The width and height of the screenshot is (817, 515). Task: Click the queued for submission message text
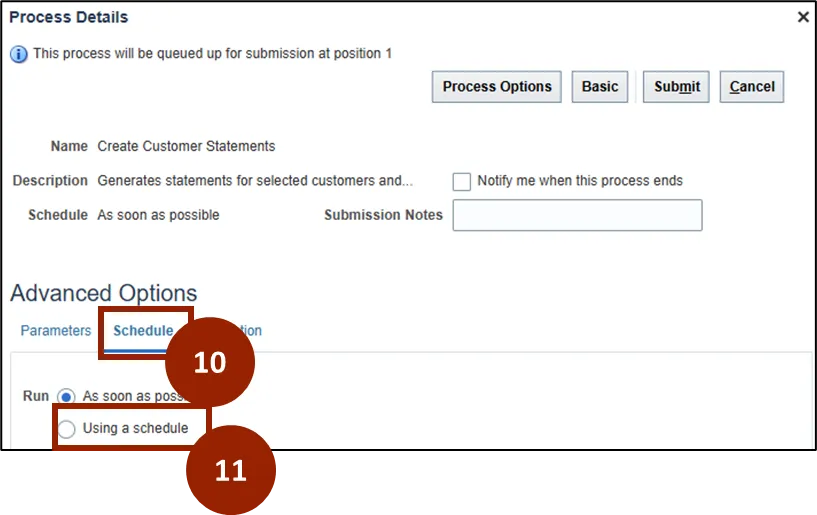(212, 54)
